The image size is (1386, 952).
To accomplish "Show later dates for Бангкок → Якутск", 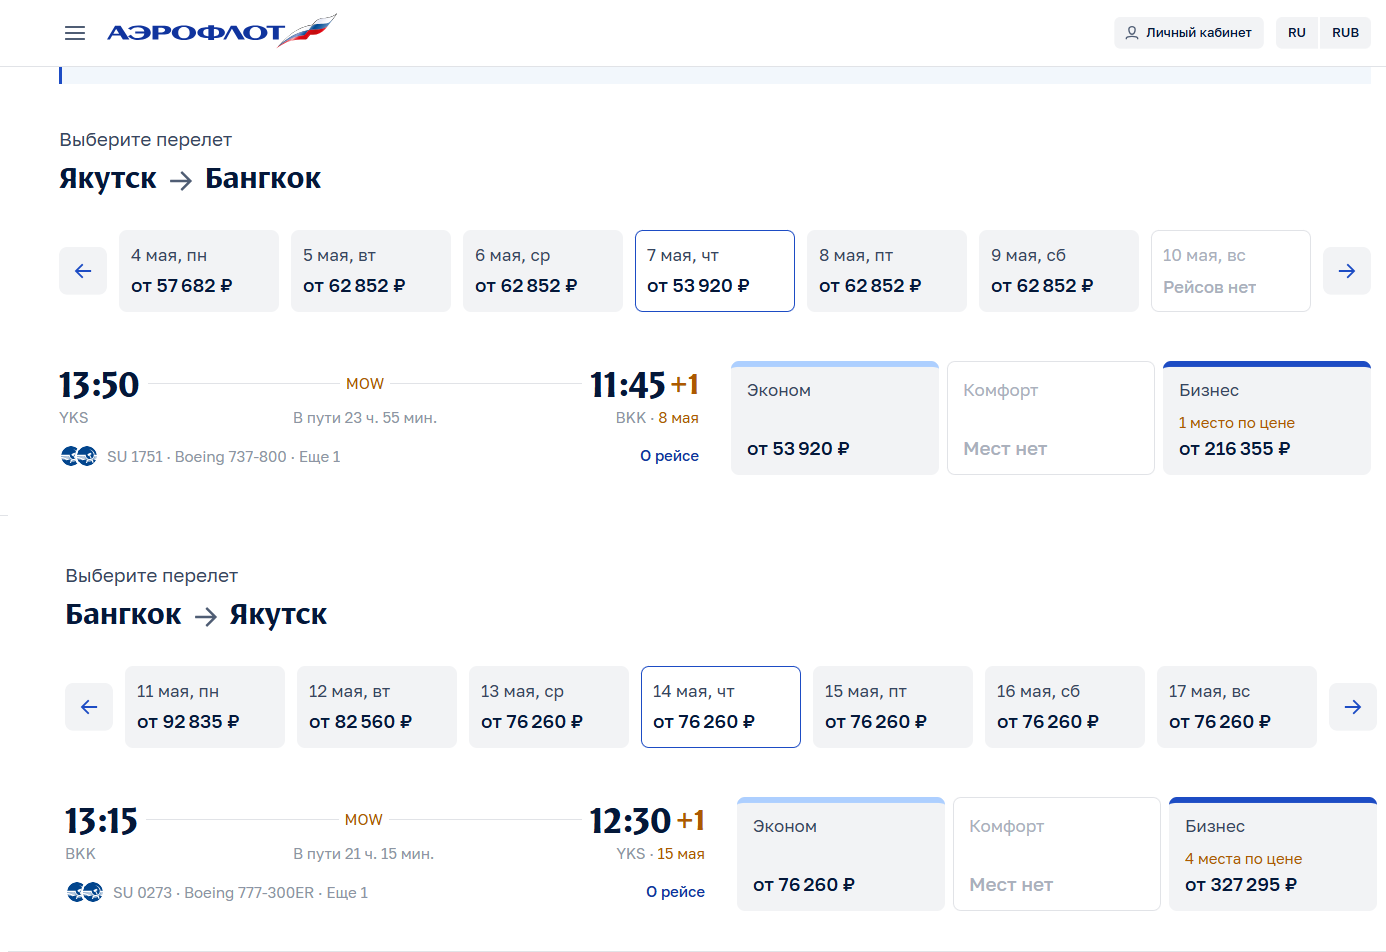I will click(1352, 707).
